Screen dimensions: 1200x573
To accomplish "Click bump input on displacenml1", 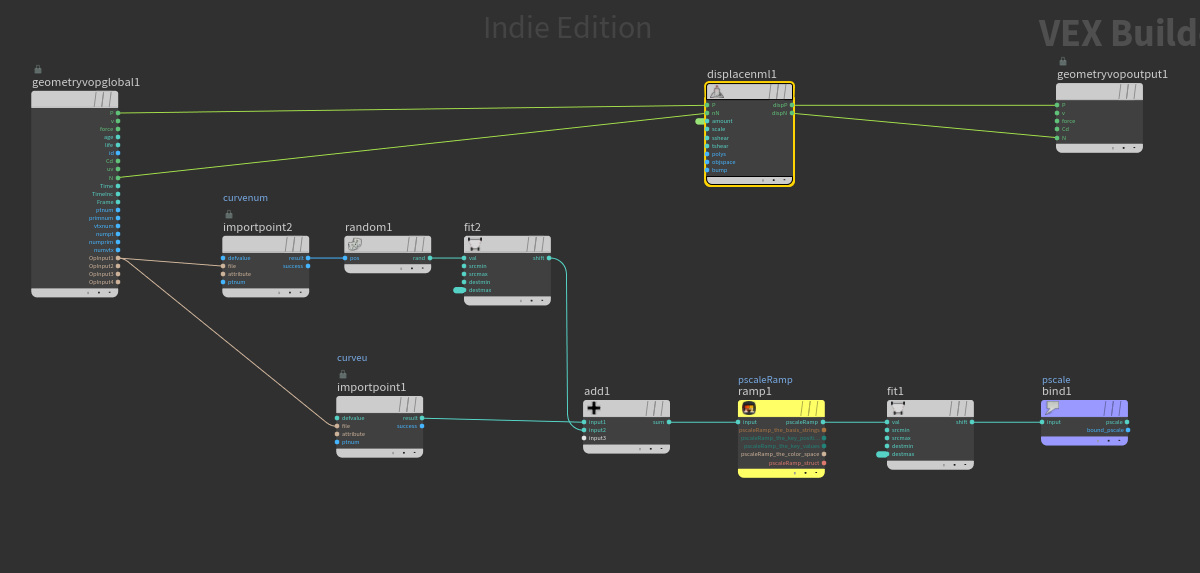I will pyautogui.click(x=707, y=170).
